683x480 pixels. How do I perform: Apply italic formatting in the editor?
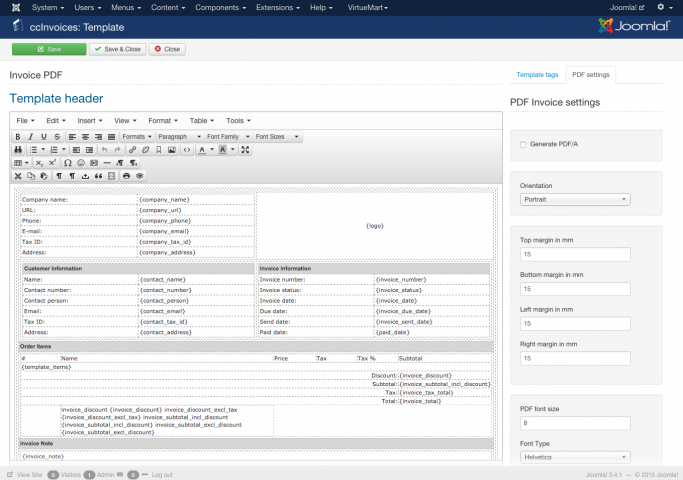(31, 136)
